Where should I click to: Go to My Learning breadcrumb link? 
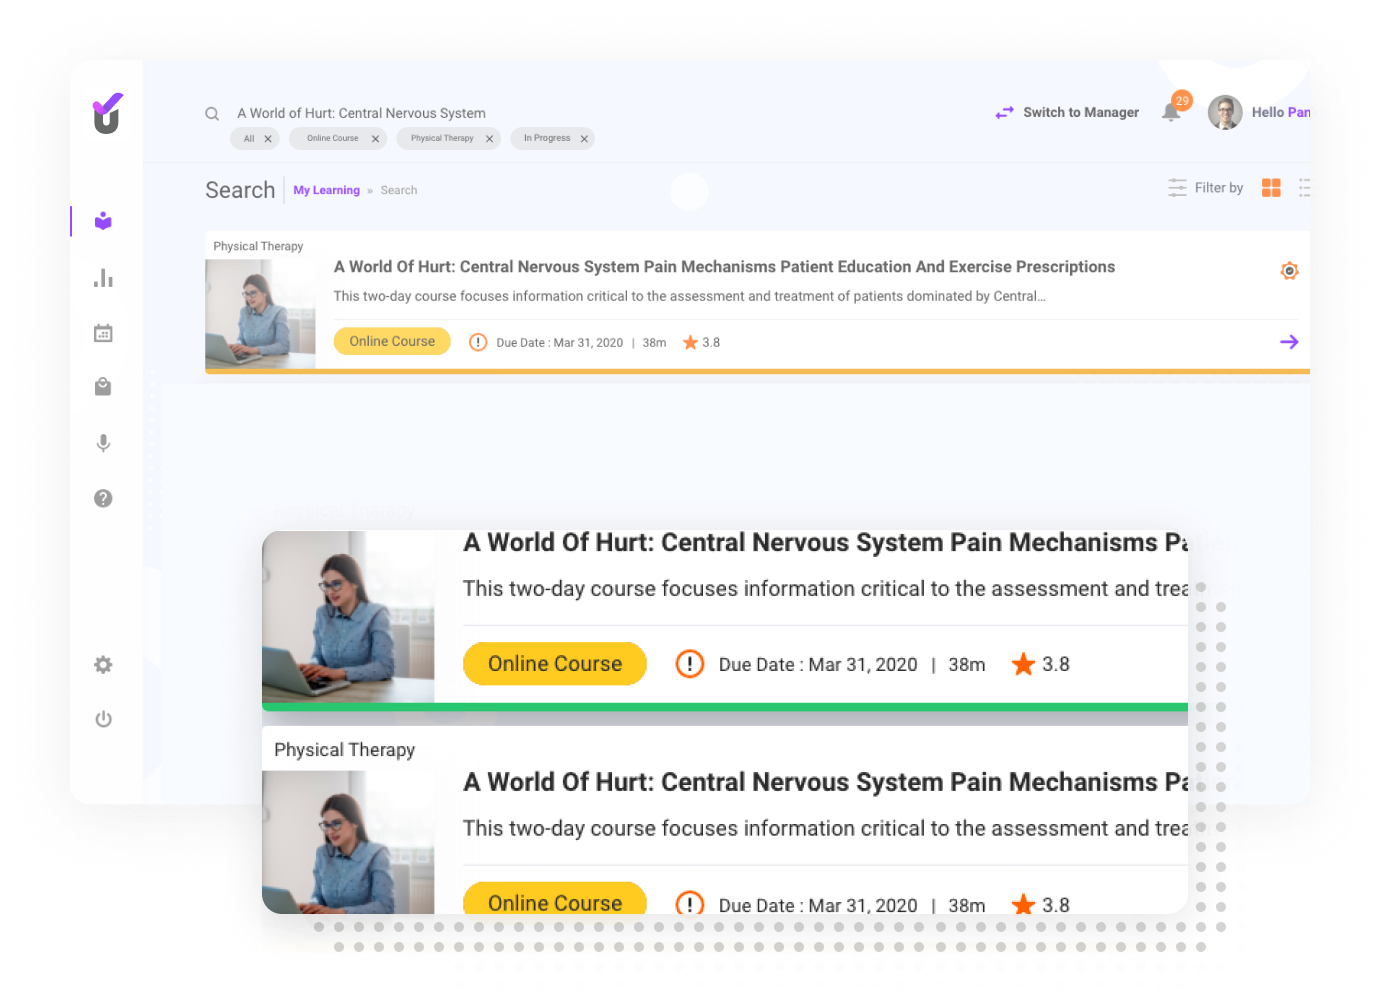click(x=326, y=190)
